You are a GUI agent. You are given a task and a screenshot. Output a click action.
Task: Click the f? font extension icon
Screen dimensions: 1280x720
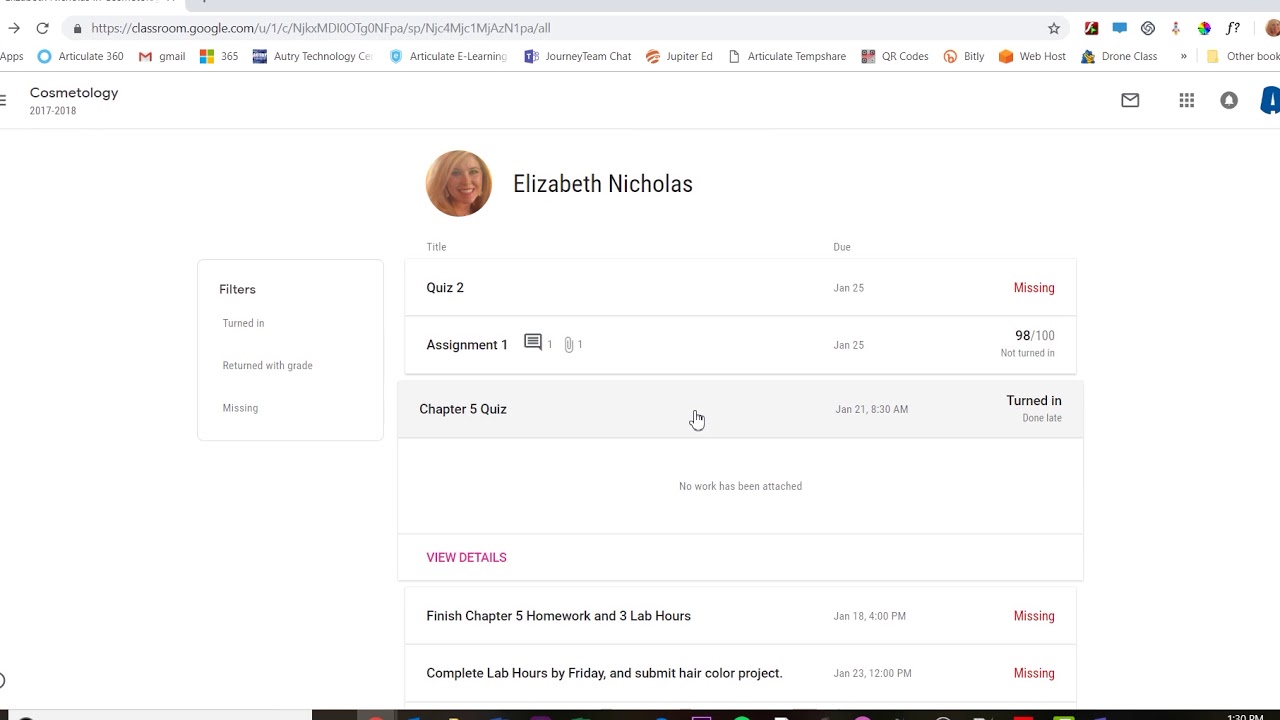coord(1233,28)
